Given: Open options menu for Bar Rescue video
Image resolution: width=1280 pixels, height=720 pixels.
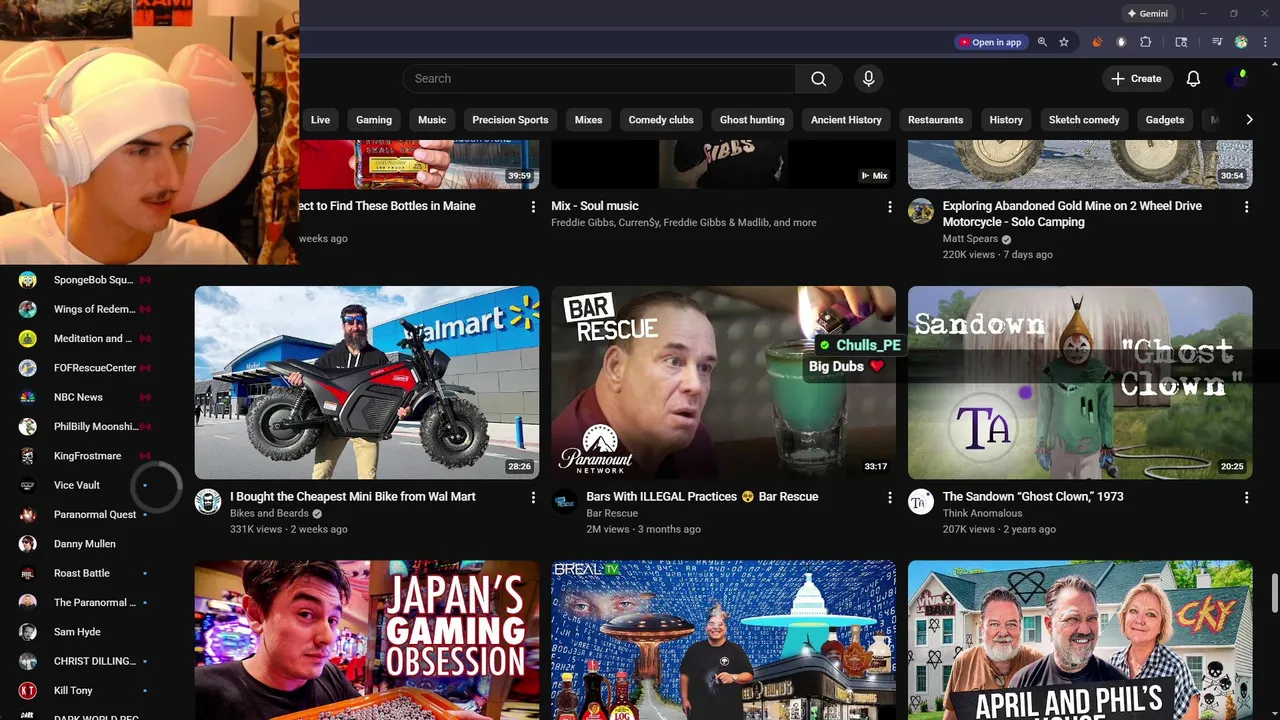Looking at the screenshot, I should click(x=890, y=497).
